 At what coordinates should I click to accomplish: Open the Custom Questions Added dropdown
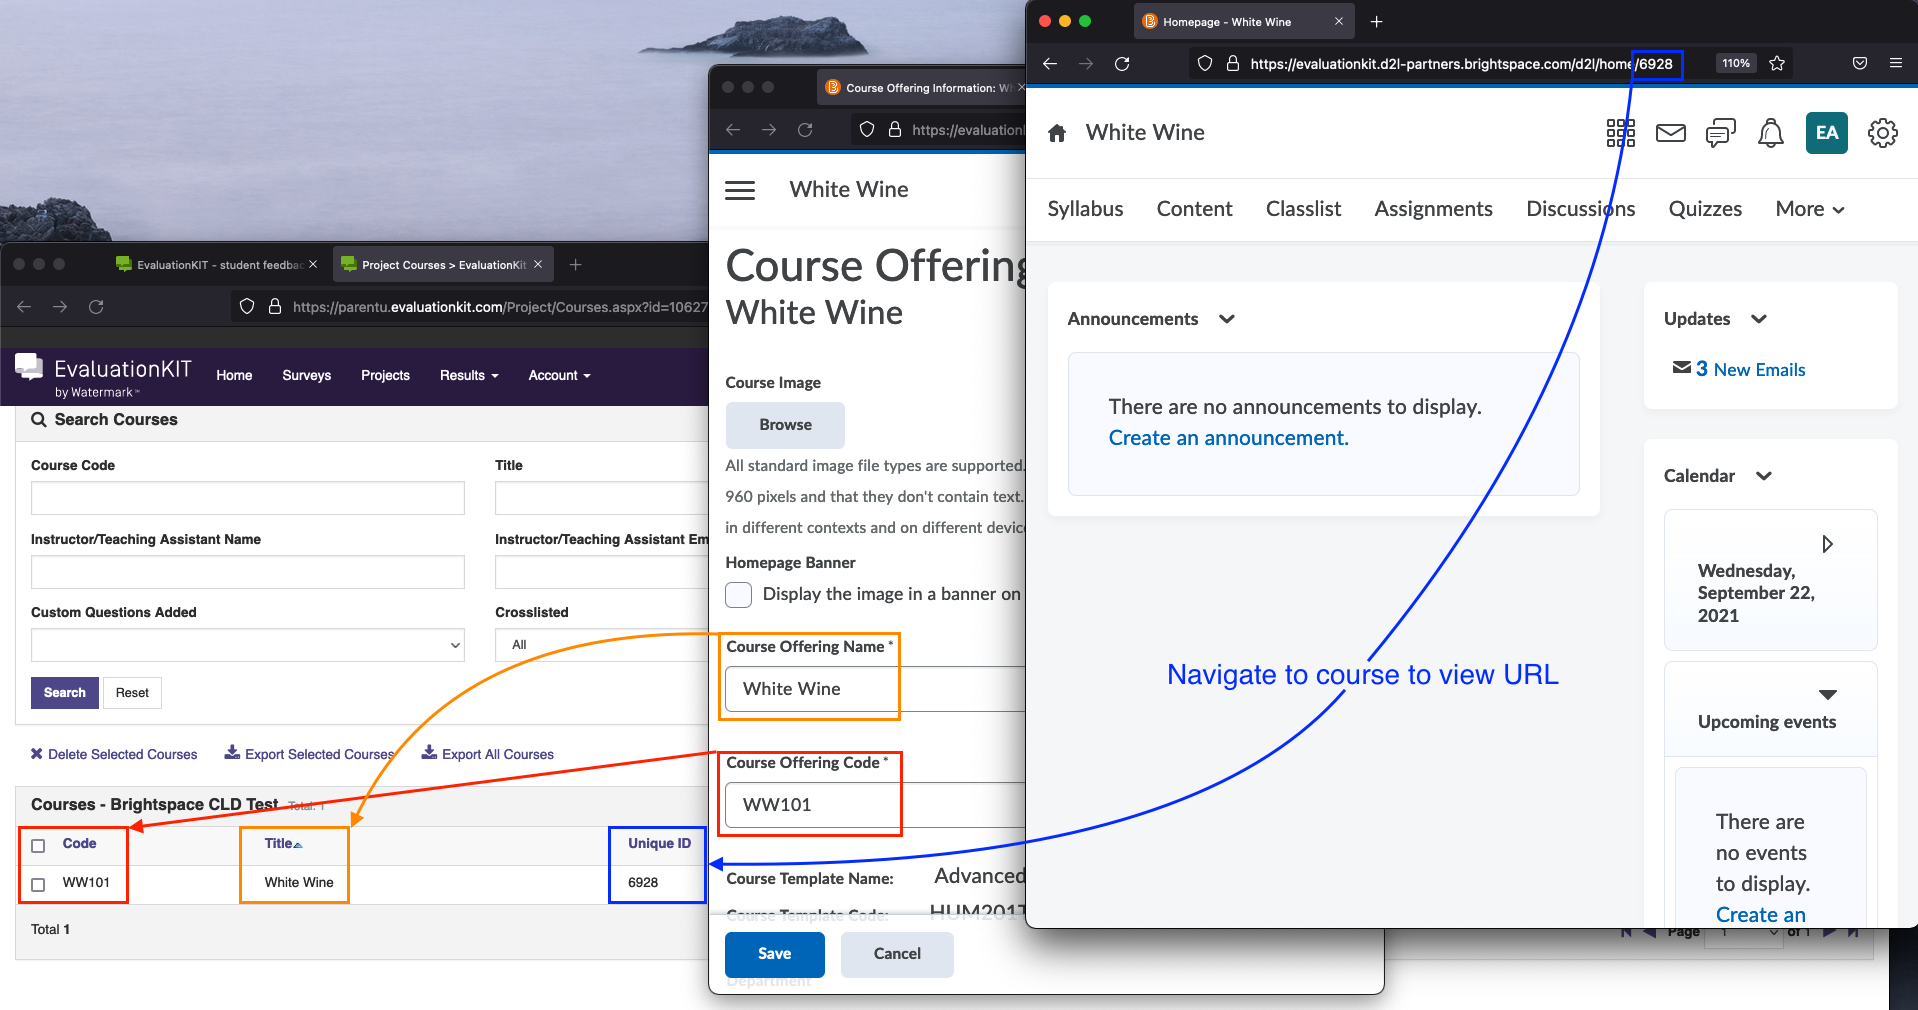[248, 645]
